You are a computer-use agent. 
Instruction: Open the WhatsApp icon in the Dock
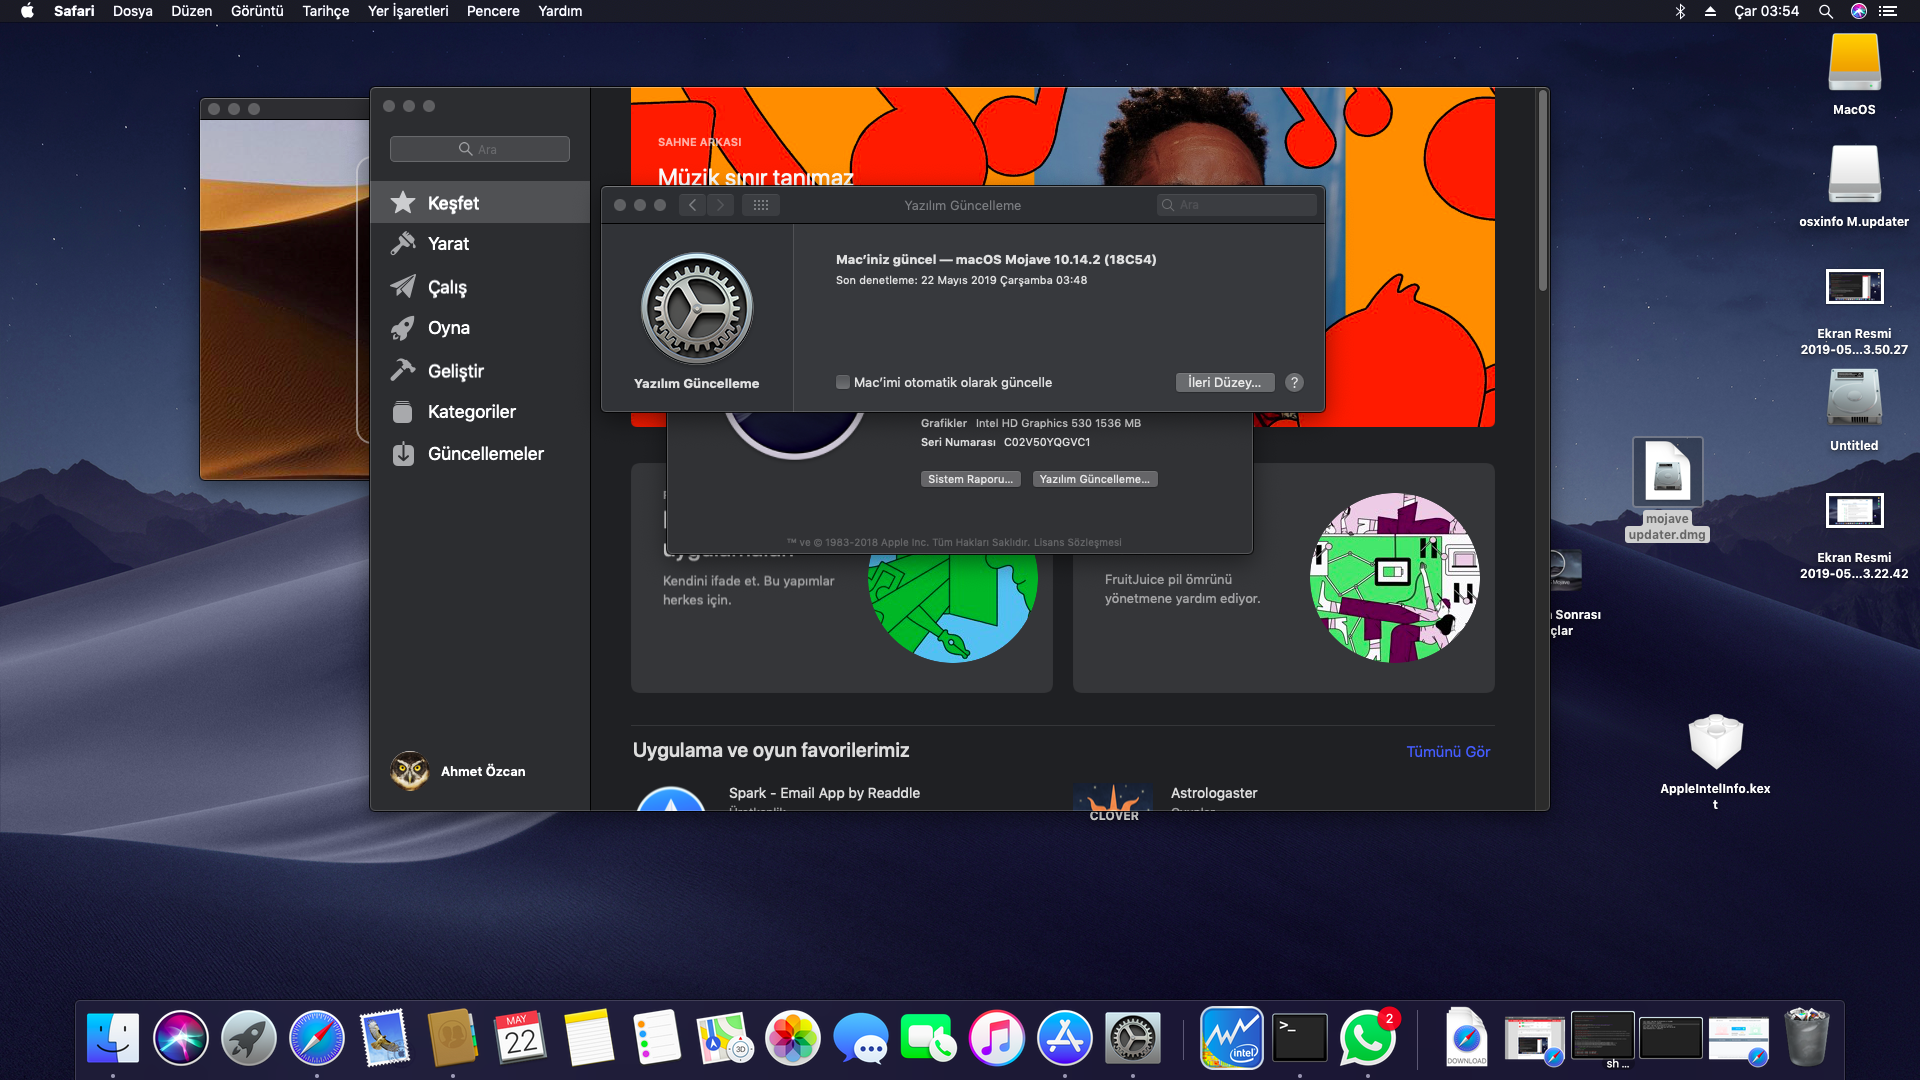point(1367,1038)
